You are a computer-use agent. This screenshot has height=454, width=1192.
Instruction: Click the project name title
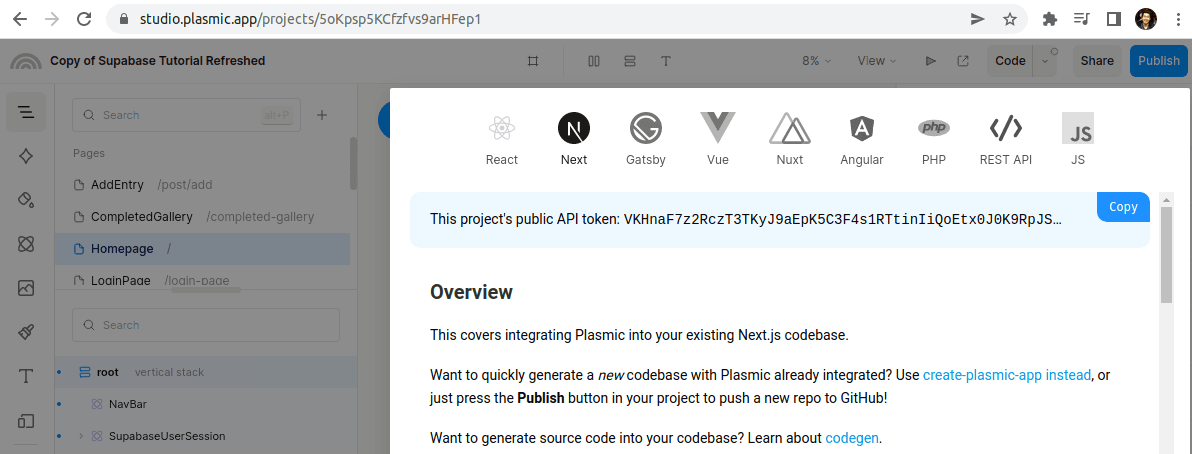[157, 61]
